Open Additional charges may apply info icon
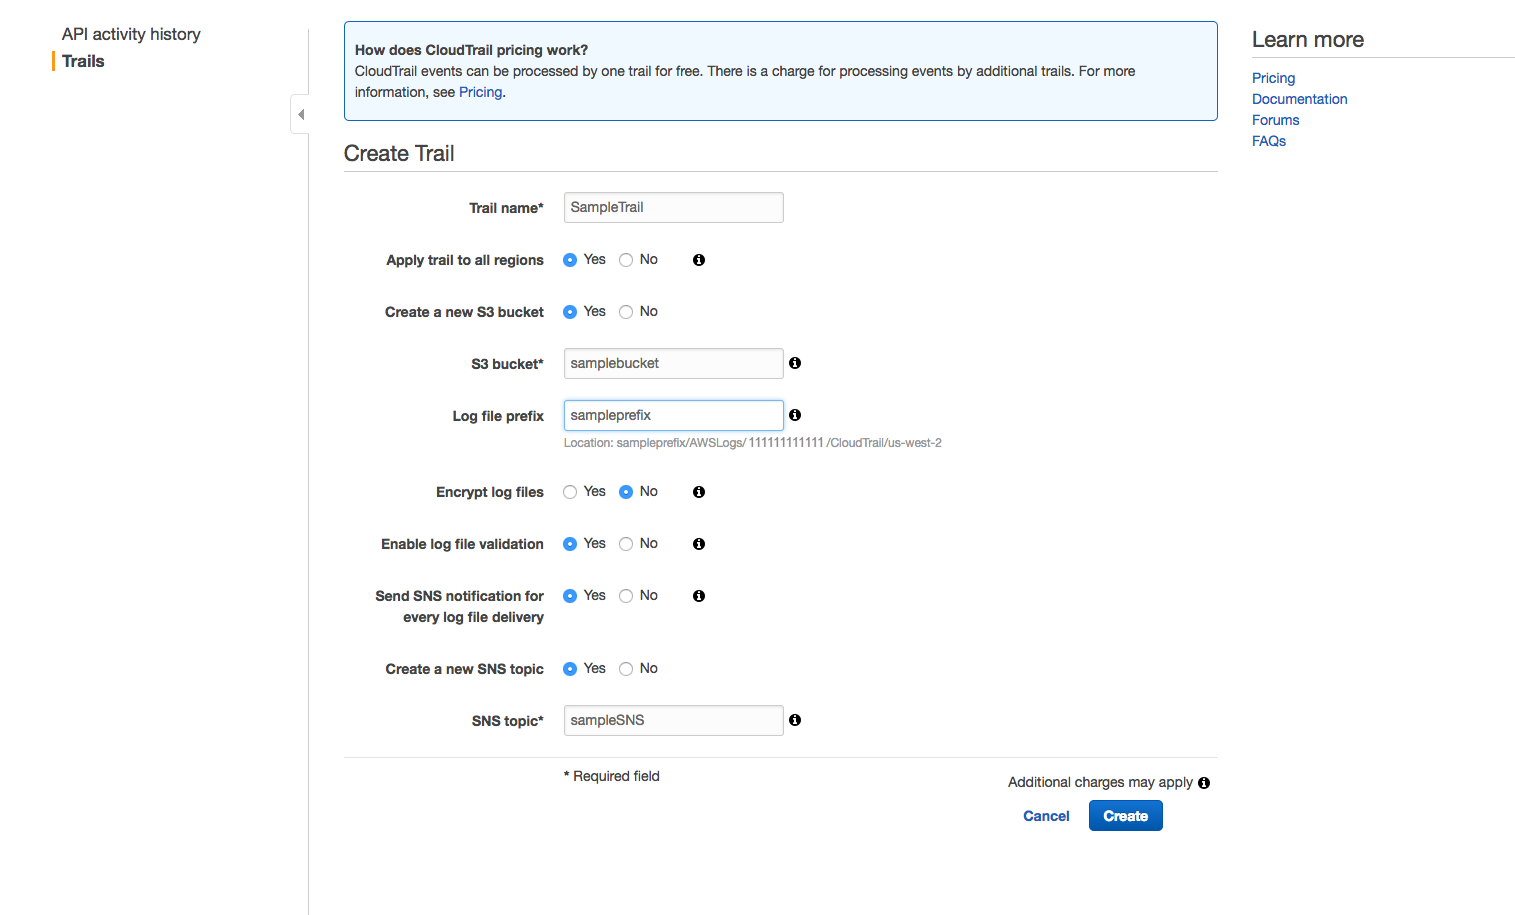Image resolution: width=1515 pixels, height=915 pixels. 1204,782
